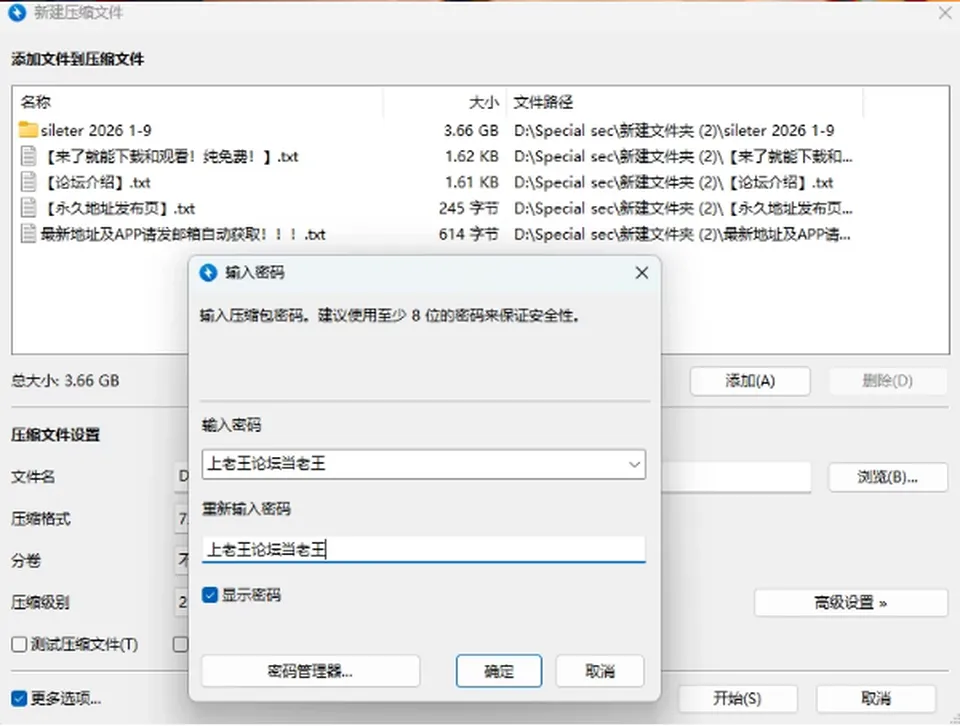Click the sileter 2026 1-9 folder icon
The image size is (960, 726).
click(28, 130)
